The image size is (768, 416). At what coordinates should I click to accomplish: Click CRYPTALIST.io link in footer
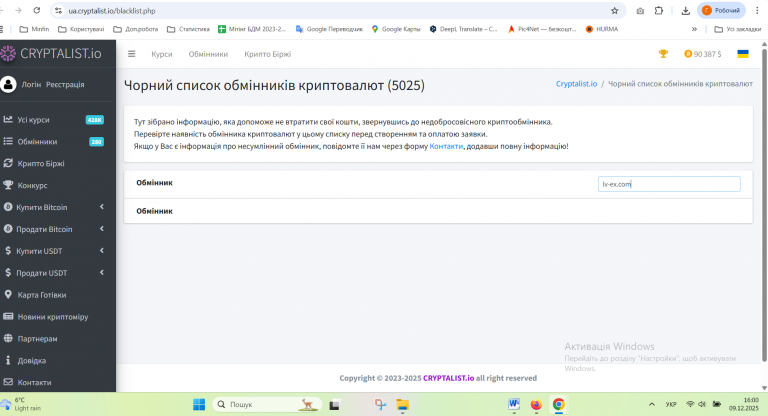point(448,378)
